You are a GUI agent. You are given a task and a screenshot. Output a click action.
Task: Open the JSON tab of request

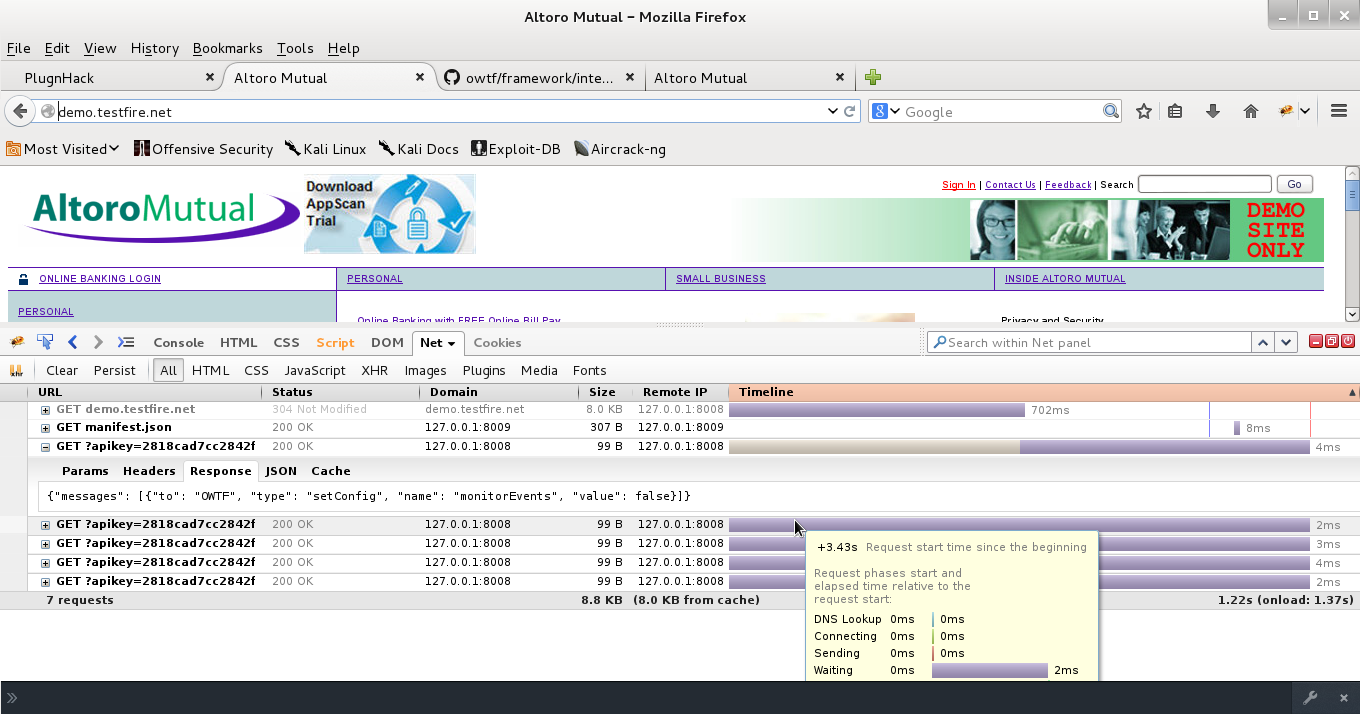281,471
